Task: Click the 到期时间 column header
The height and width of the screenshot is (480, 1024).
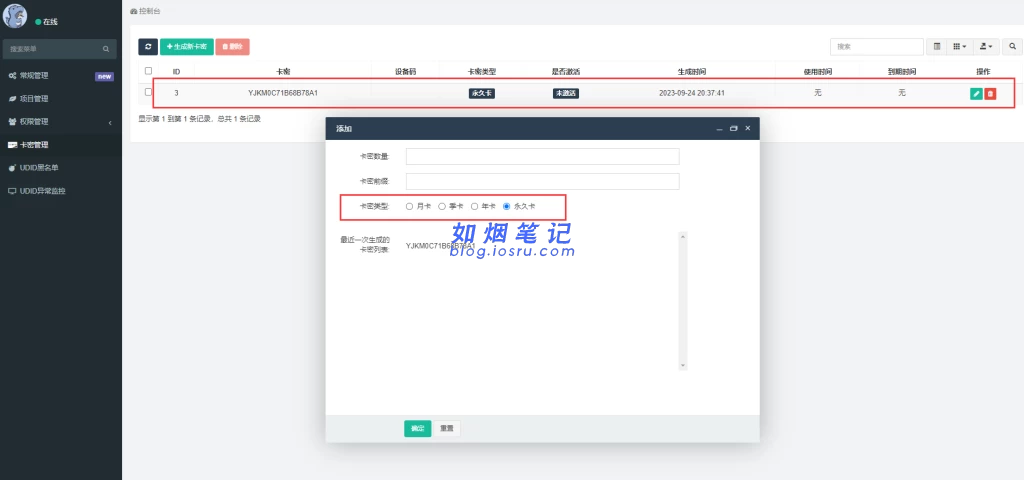Action: pos(902,71)
